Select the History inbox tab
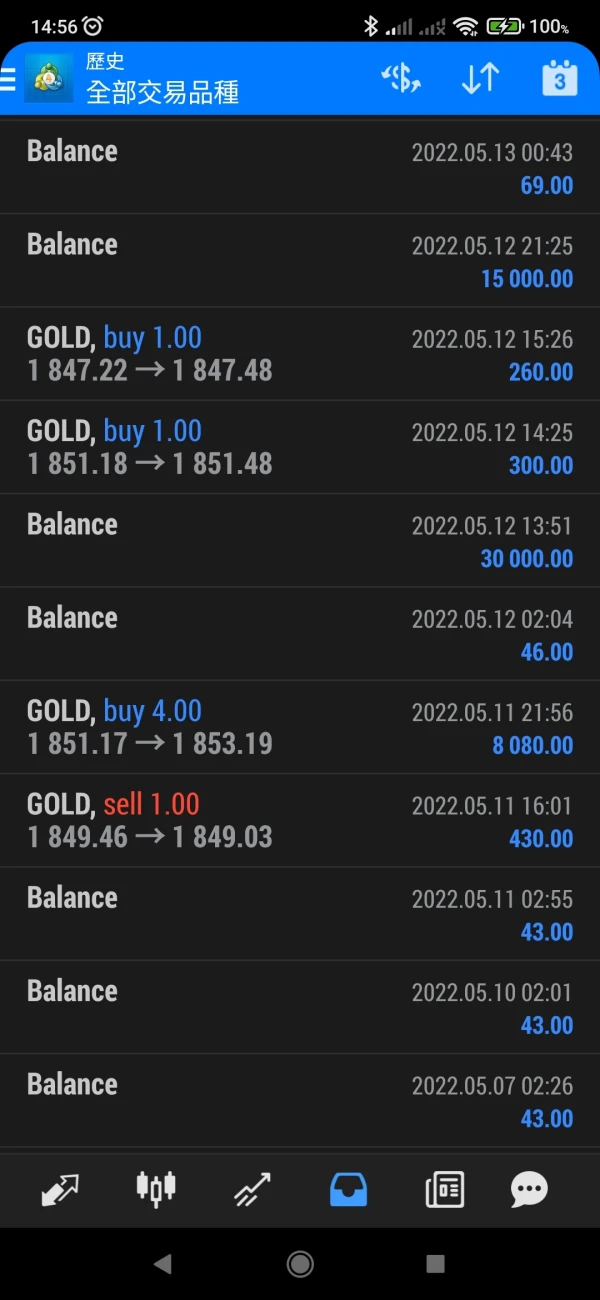Viewport: 600px width, 1300px height. pos(348,1190)
